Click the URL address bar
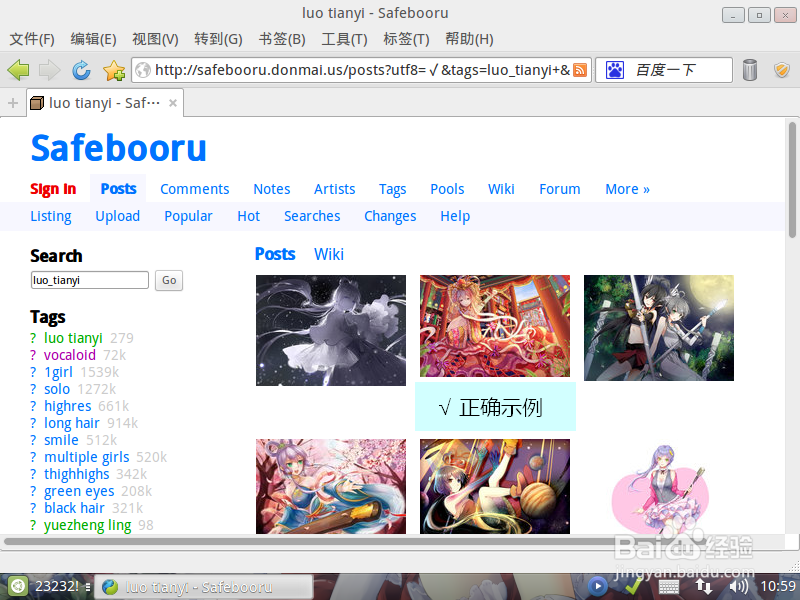This screenshot has width=800, height=600. (x=361, y=70)
